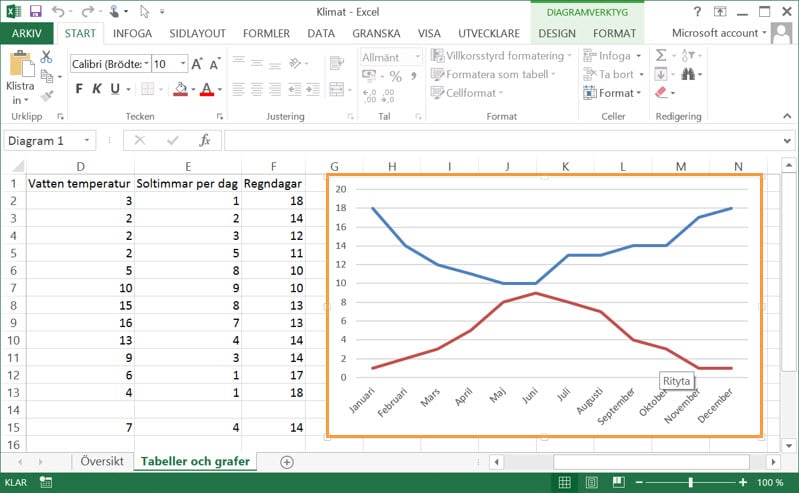Click the text orientation icon
Image resolution: width=799 pixels, height=493 pixels.
point(295,63)
